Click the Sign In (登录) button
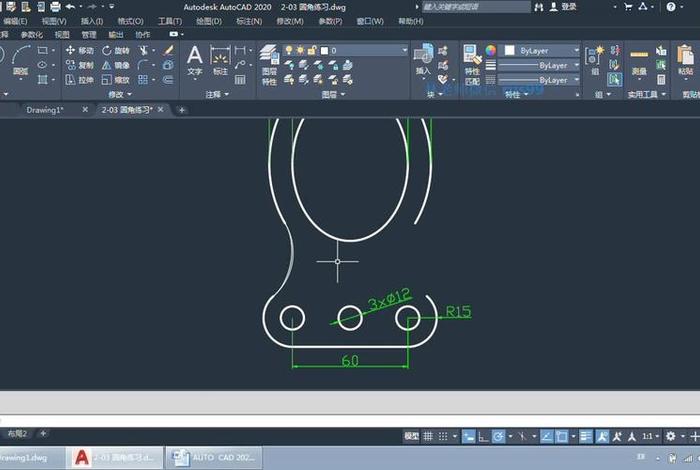Screen dimensions: 700x470 [x=563, y=7]
